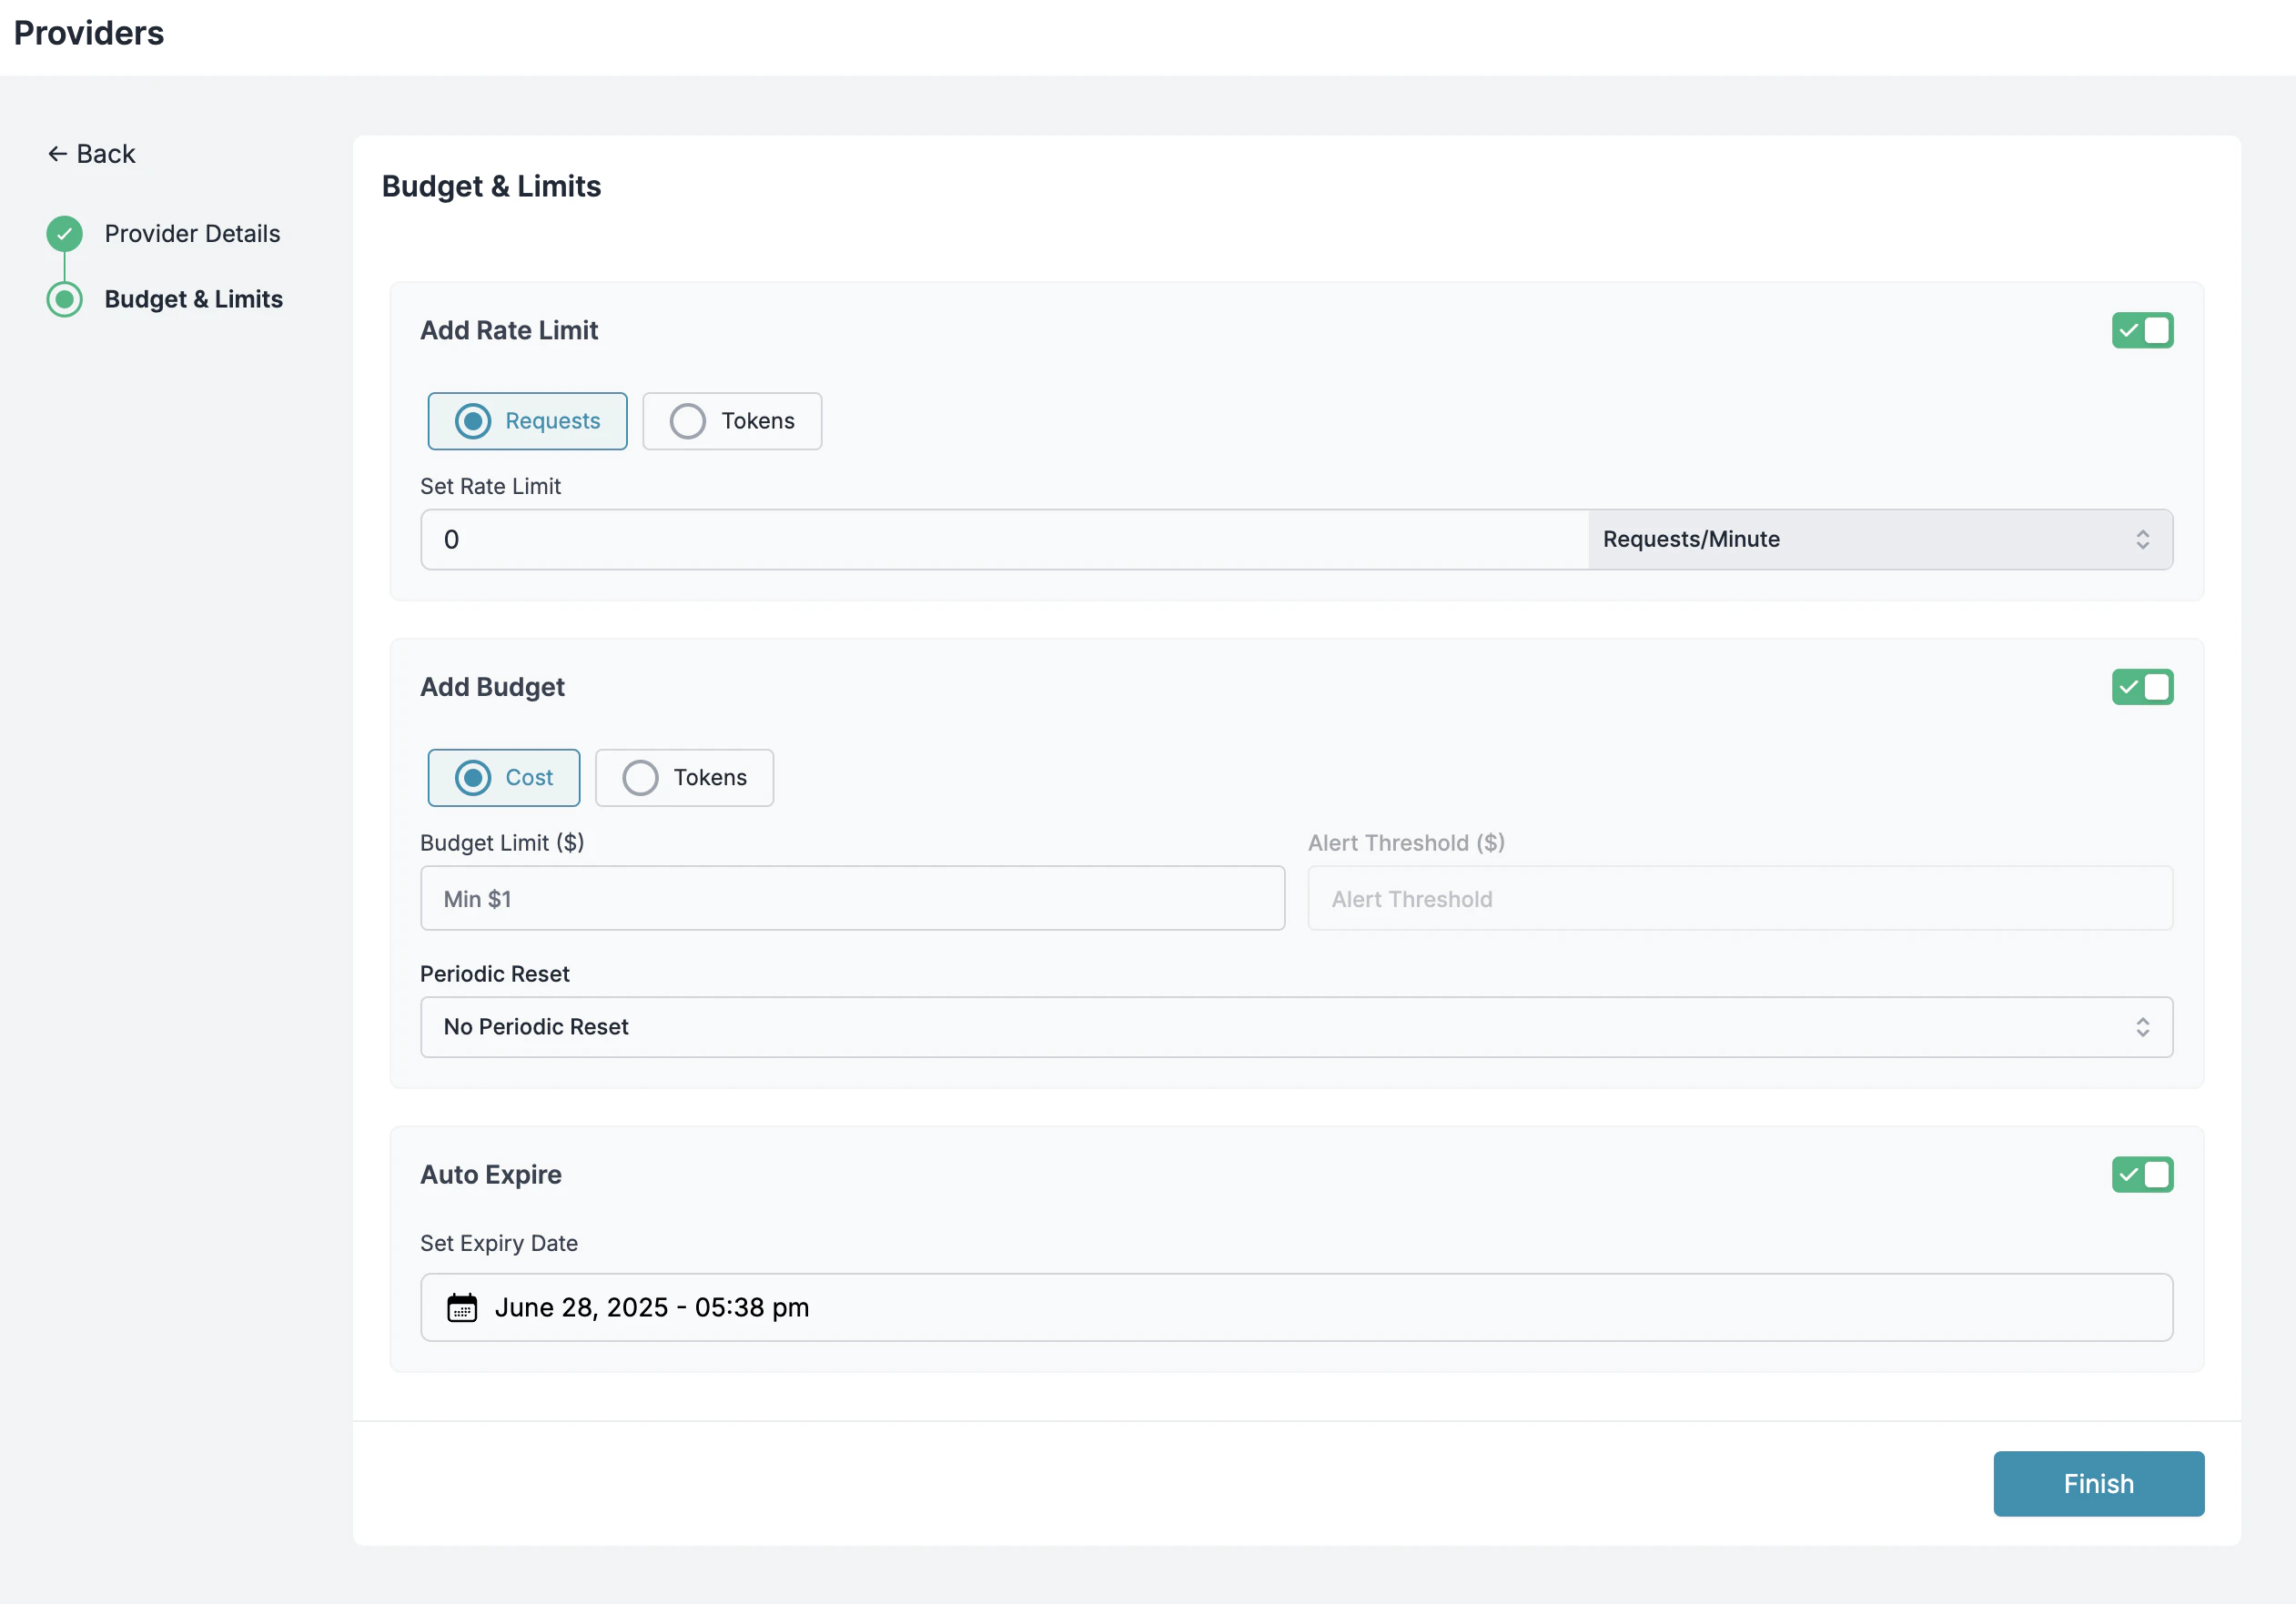Go to the Provider Details step
The height and width of the screenshot is (1604, 2296).
tap(192, 233)
